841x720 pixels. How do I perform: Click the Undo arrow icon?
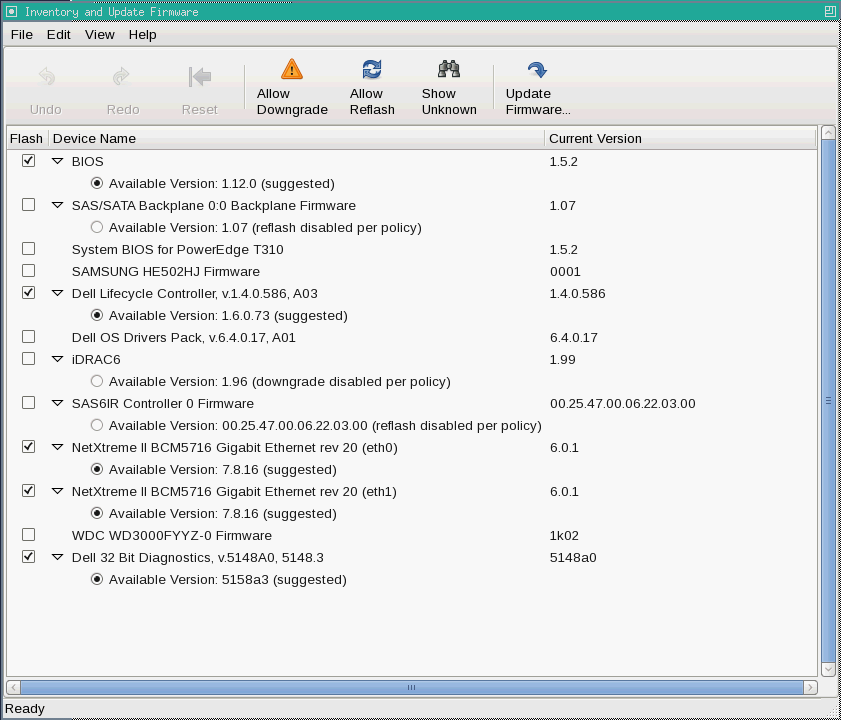pyautogui.click(x=47, y=76)
